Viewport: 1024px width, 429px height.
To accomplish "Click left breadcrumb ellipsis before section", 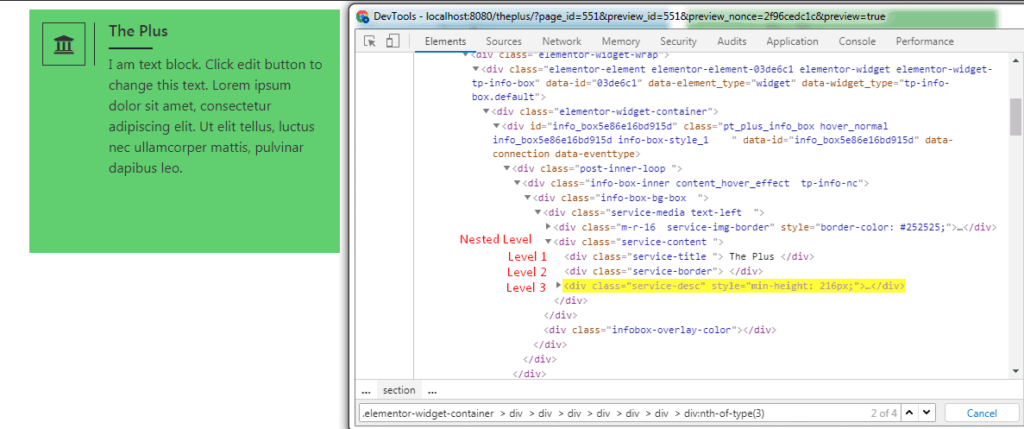I will 366,390.
